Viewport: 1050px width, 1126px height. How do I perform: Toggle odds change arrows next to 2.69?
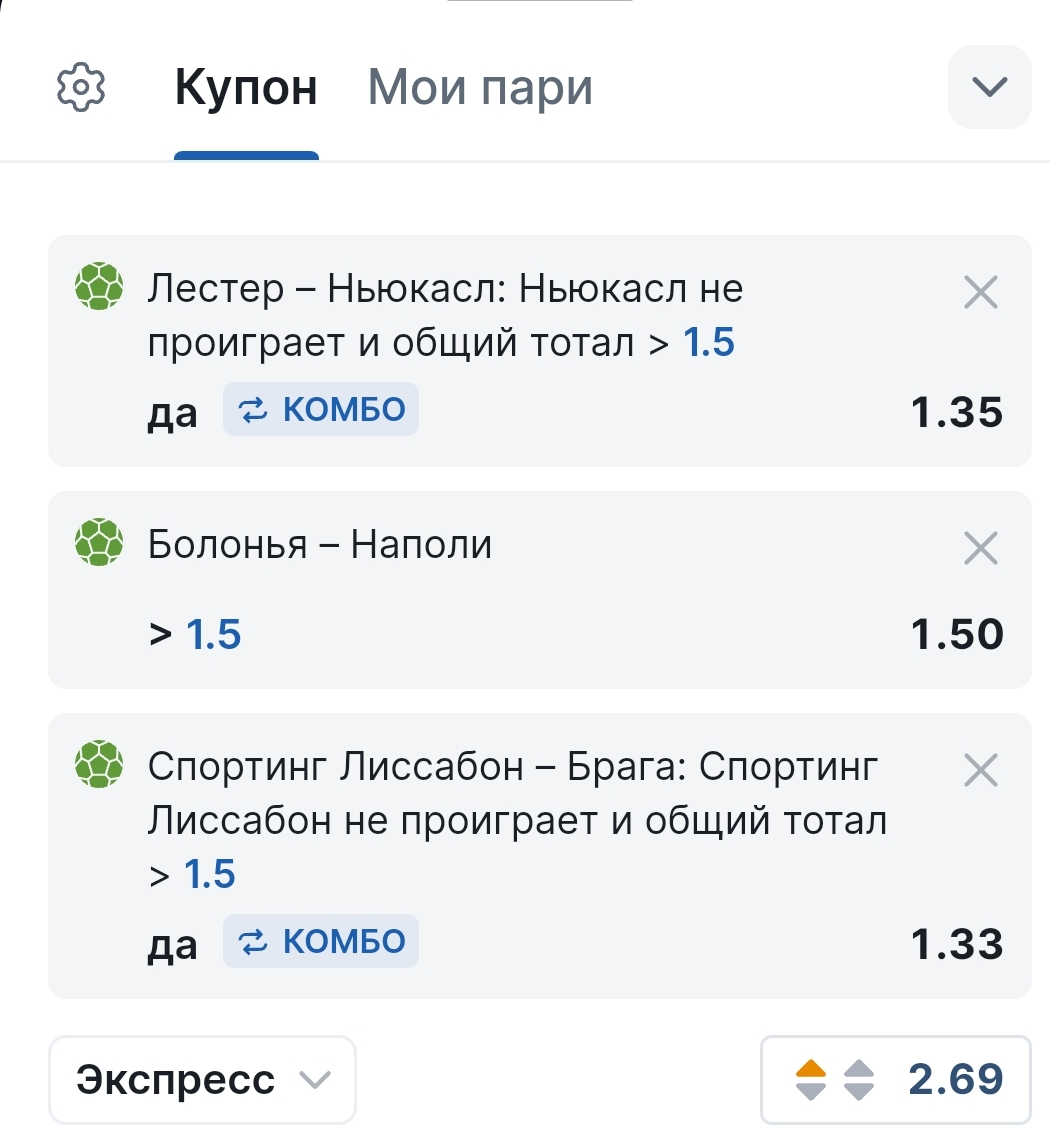(835, 1080)
